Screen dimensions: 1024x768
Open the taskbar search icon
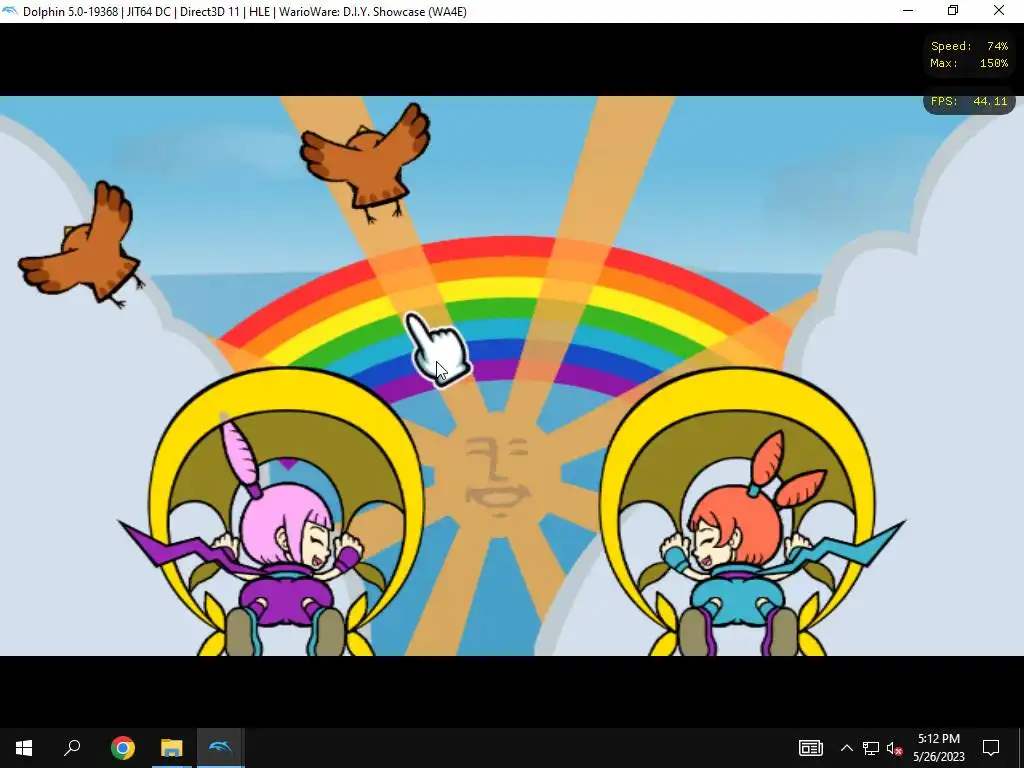[72, 748]
